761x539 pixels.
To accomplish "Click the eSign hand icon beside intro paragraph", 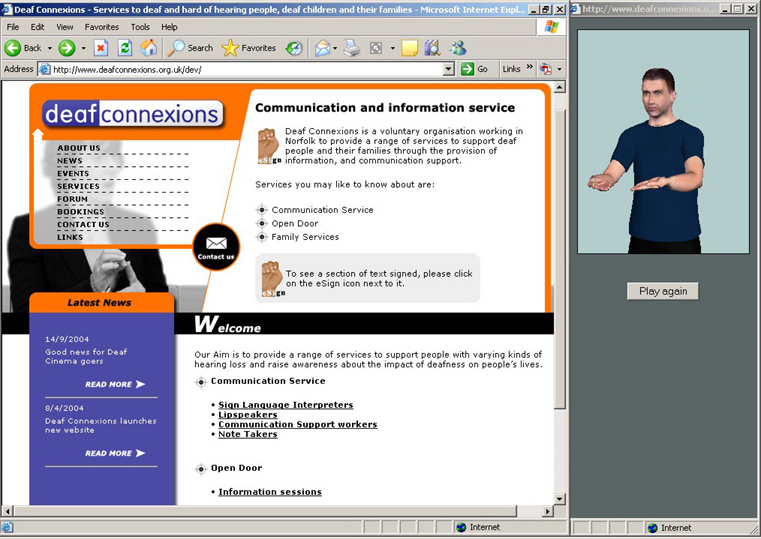I will pyautogui.click(x=269, y=146).
